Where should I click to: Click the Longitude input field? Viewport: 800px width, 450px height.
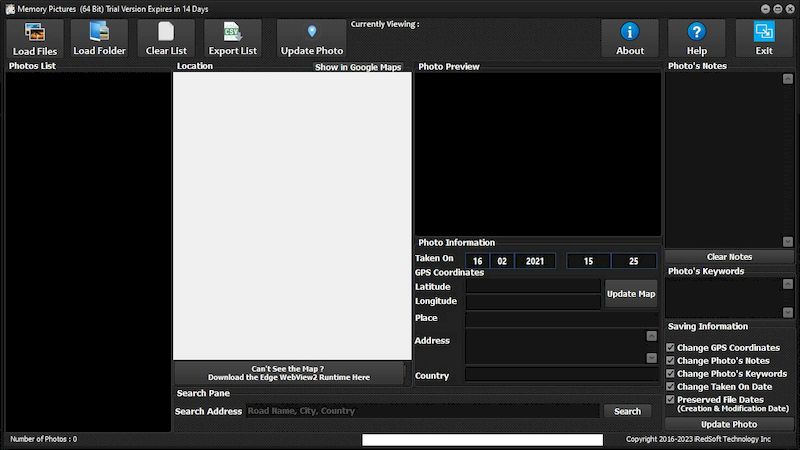(x=533, y=302)
